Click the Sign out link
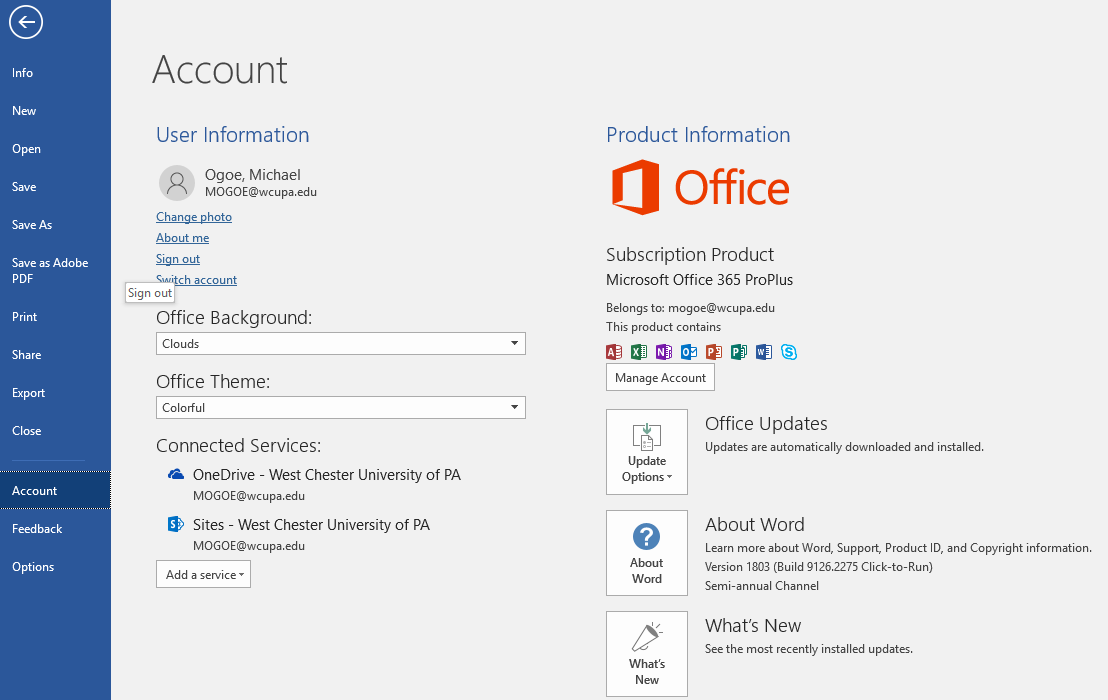Image resolution: width=1108 pixels, height=700 pixels. (177, 258)
